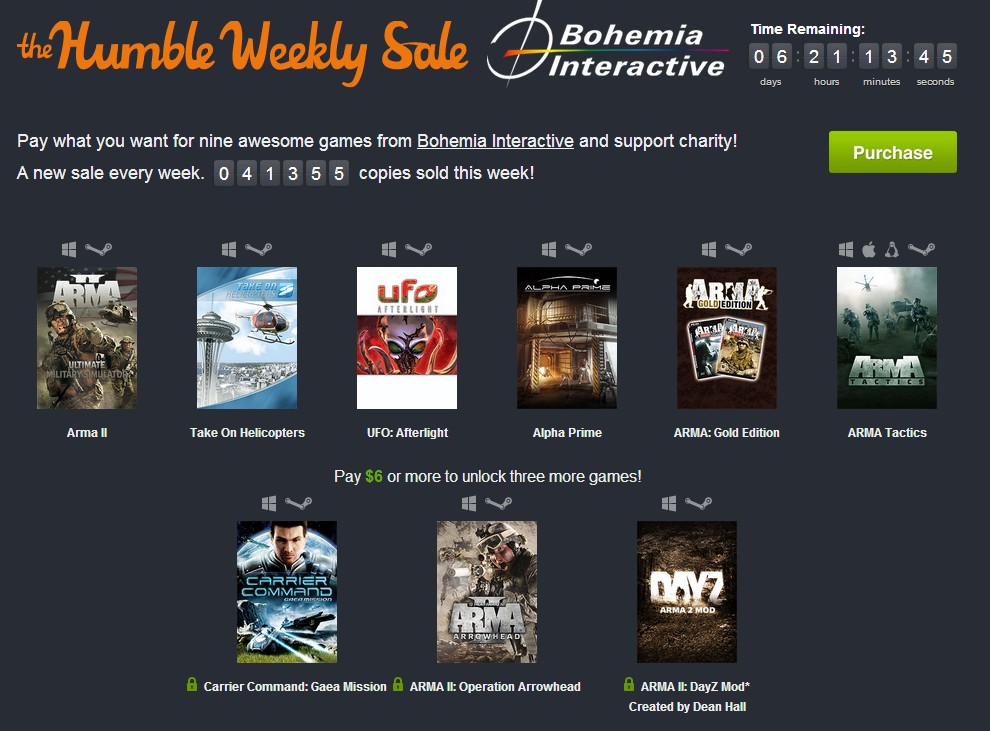
Task: Click the Apple icon above ARMA Tactics
Action: click(869, 249)
